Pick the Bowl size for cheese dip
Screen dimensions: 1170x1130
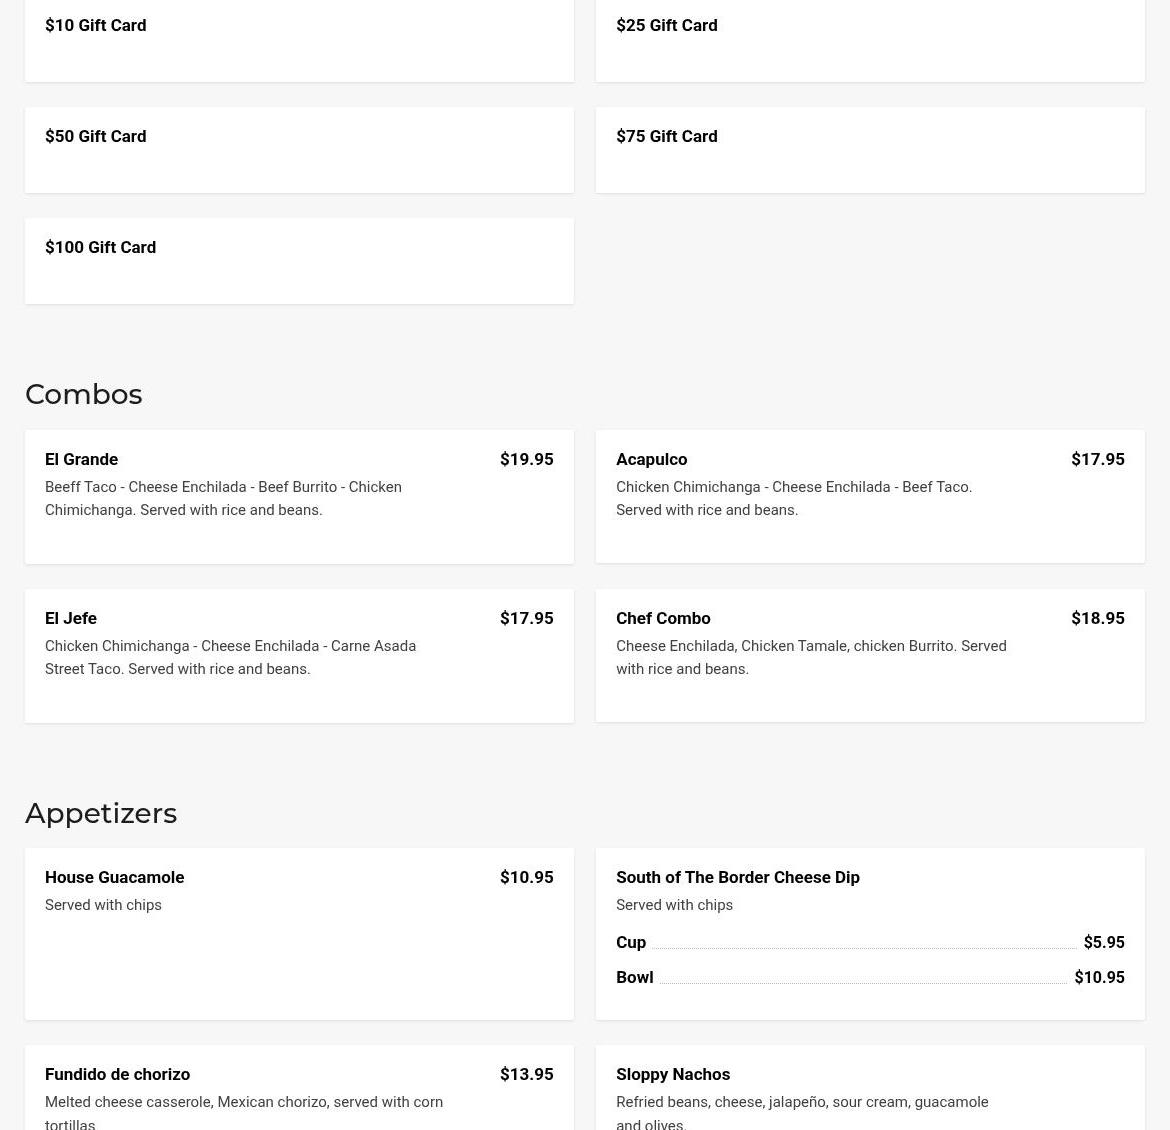pyautogui.click(x=635, y=978)
